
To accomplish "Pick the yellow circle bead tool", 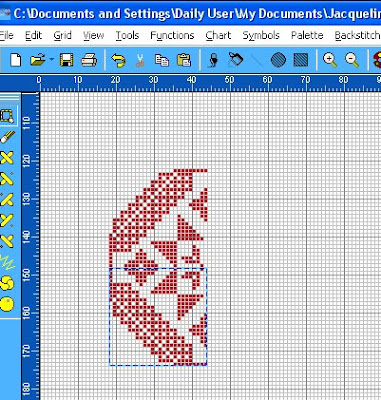I will (x=7, y=304).
